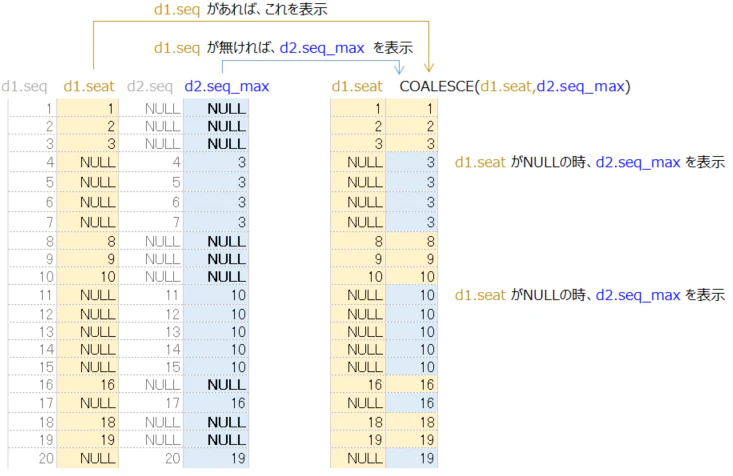Select d1.seat header next to d1.seq header
The width and height of the screenshot is (733, 476).
(x=89, y=87)
